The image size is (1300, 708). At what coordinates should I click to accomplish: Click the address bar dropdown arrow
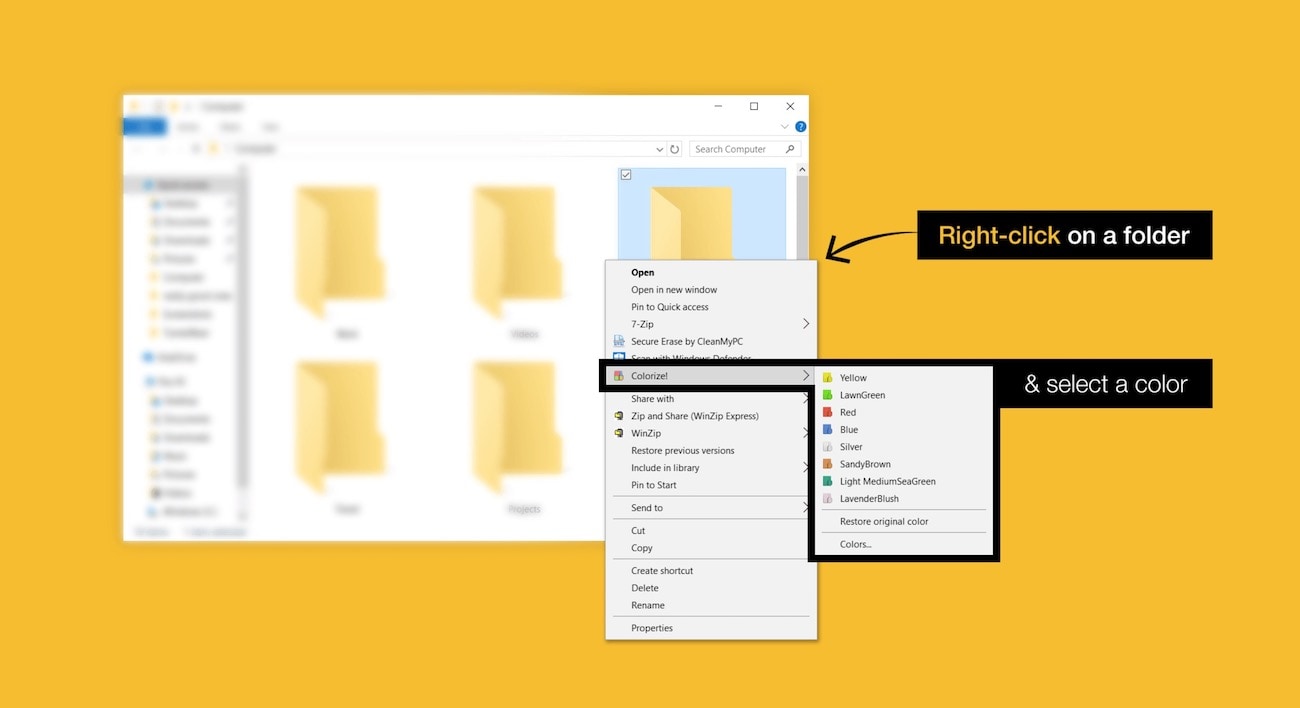click(x=658, y=148)
